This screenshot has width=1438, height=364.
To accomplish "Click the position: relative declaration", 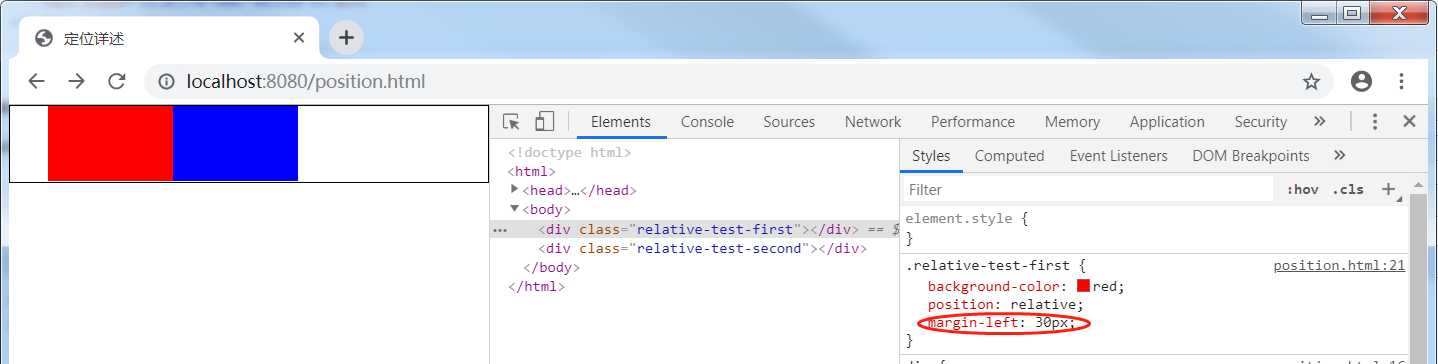I will (1006, 305).
